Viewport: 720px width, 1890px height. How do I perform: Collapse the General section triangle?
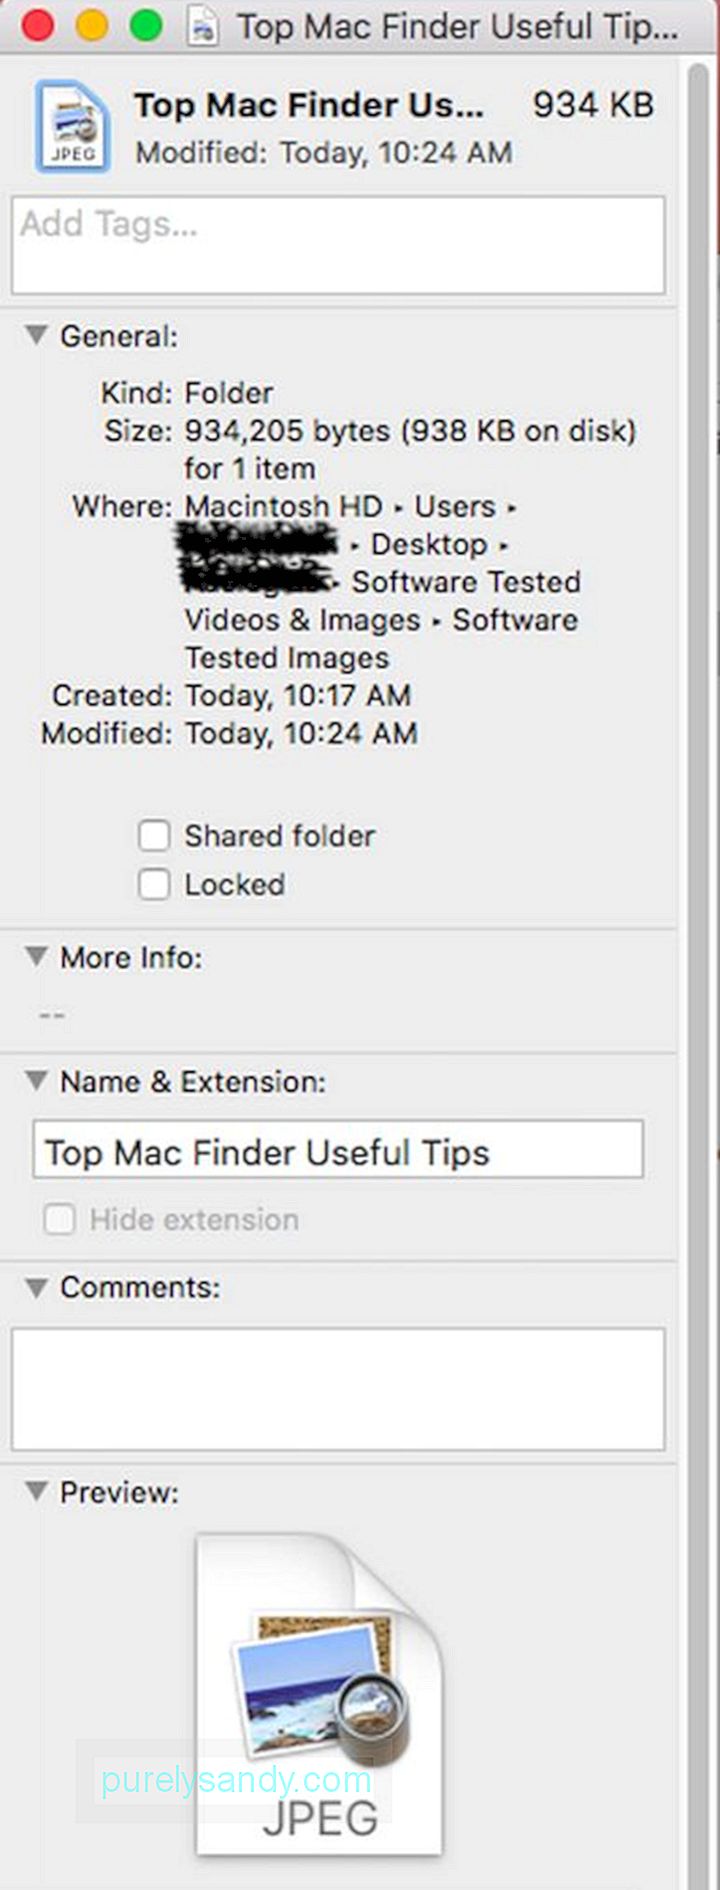point(36,335)
